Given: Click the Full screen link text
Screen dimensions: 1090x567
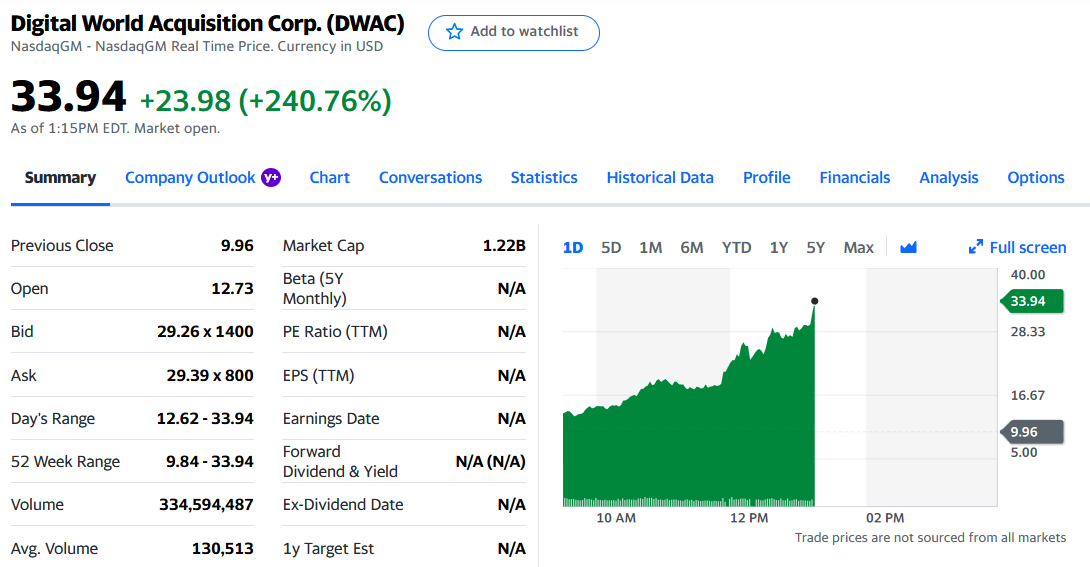Looking at the screenshot, I should coord(1027,247).
